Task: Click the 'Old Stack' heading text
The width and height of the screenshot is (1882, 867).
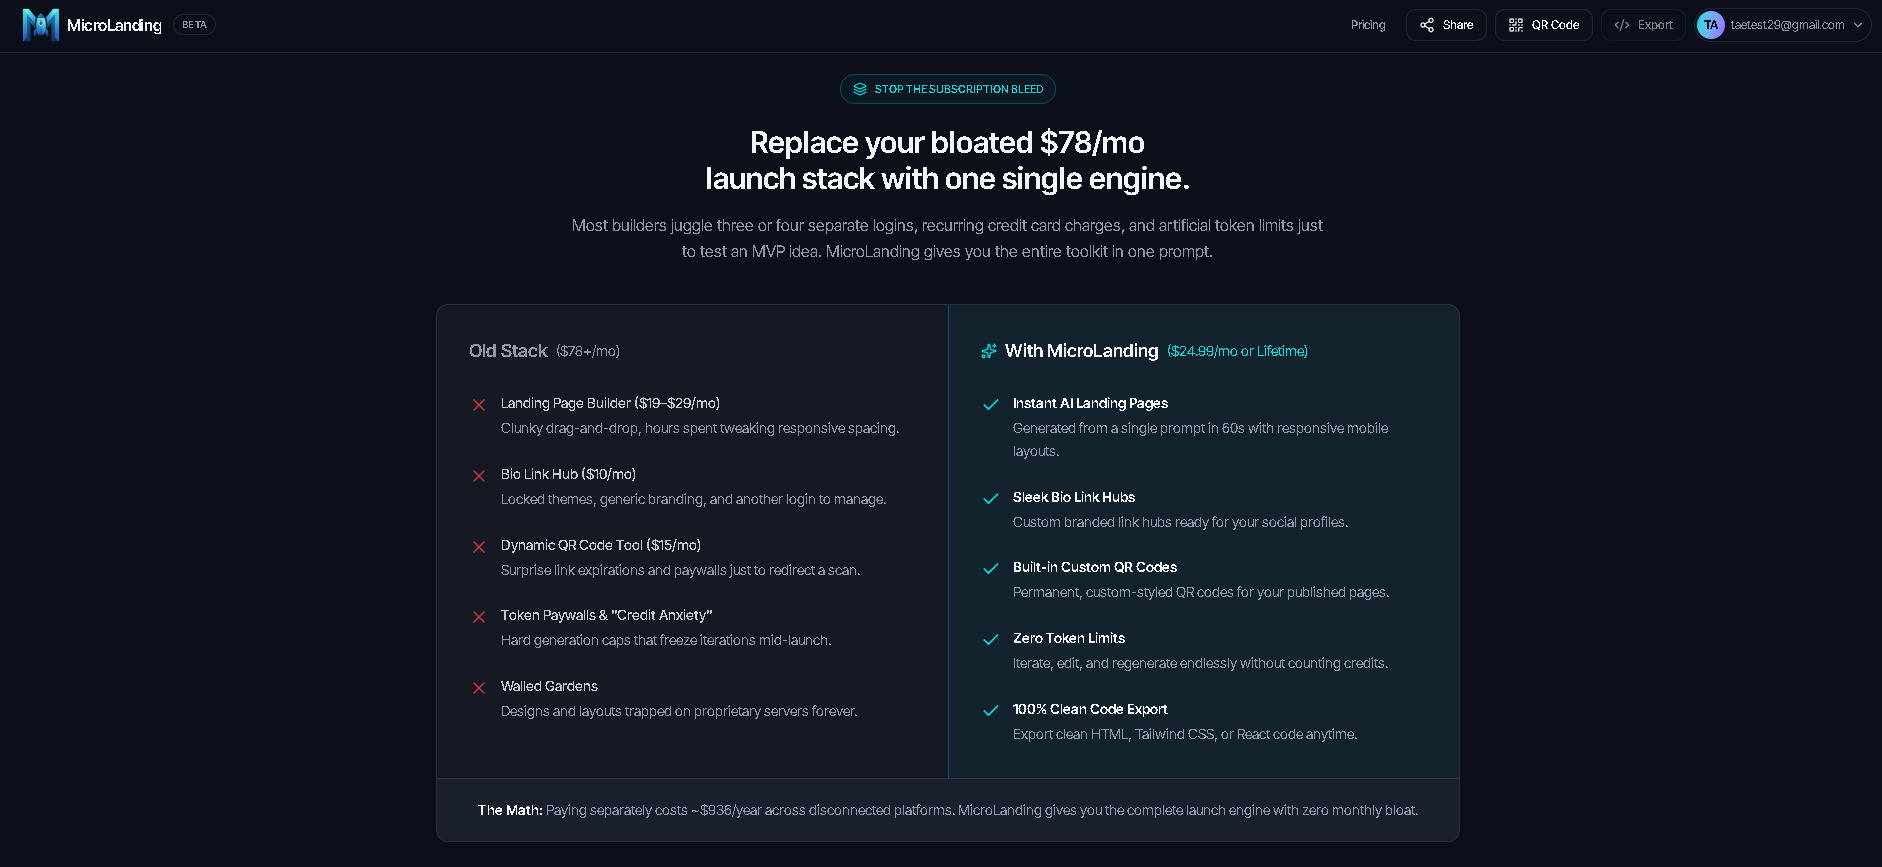Action: 508,351
